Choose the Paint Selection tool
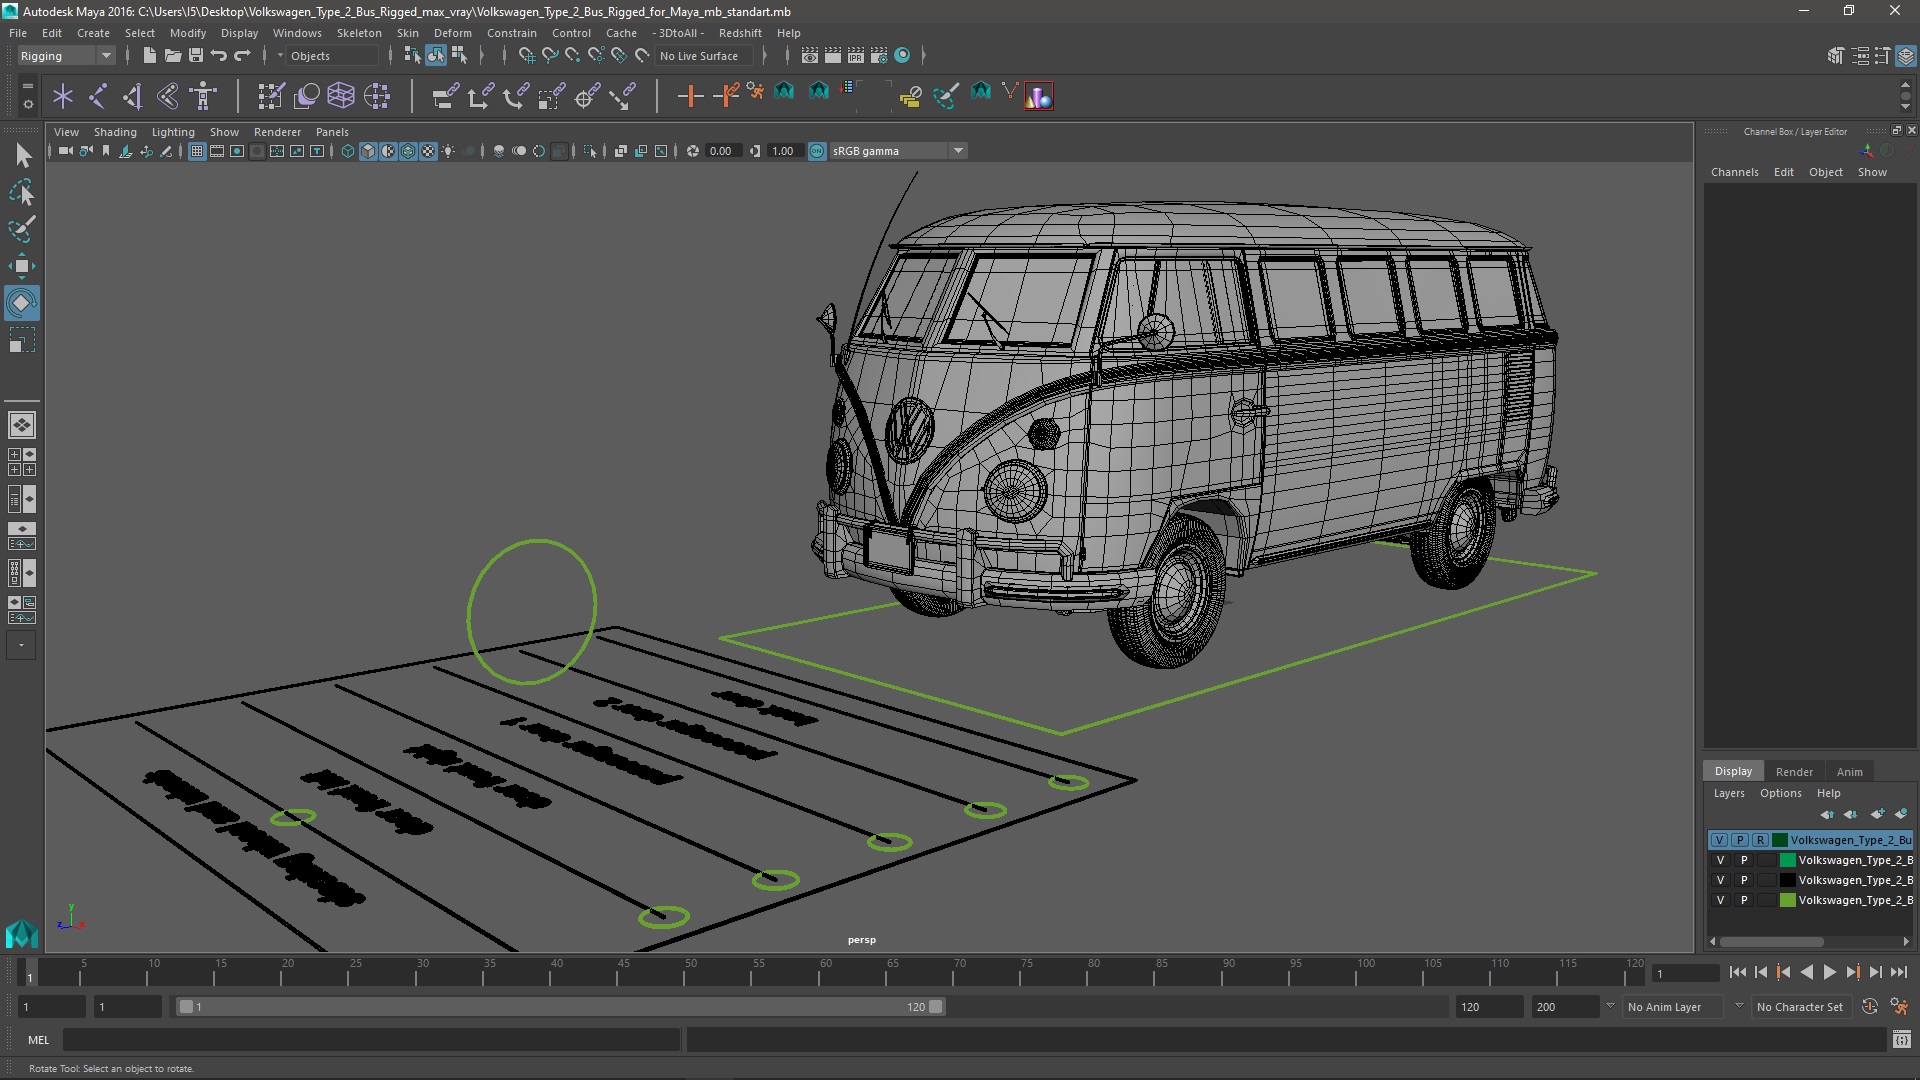The width and height of the screenshot is (1920, 1080). (x=22, y=229)
